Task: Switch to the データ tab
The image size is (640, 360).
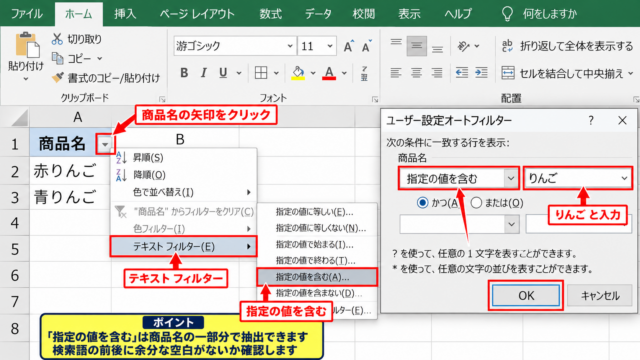Action: tap(318, 14)
